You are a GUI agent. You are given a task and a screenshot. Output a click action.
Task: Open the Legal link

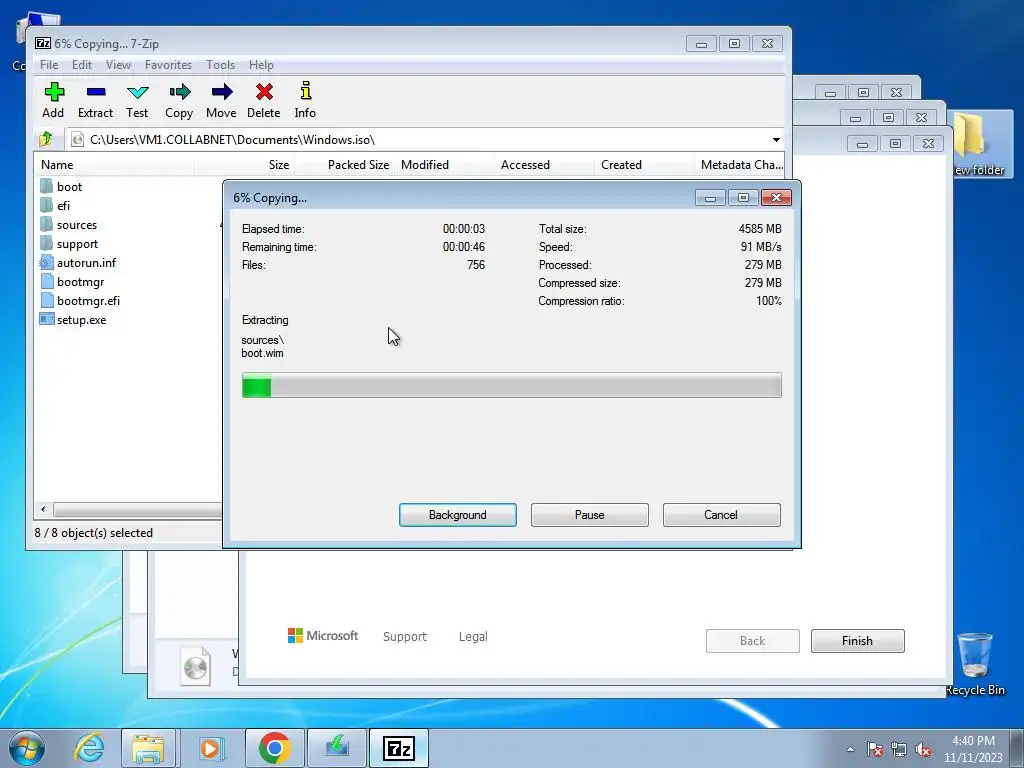(x=473, y=637)
